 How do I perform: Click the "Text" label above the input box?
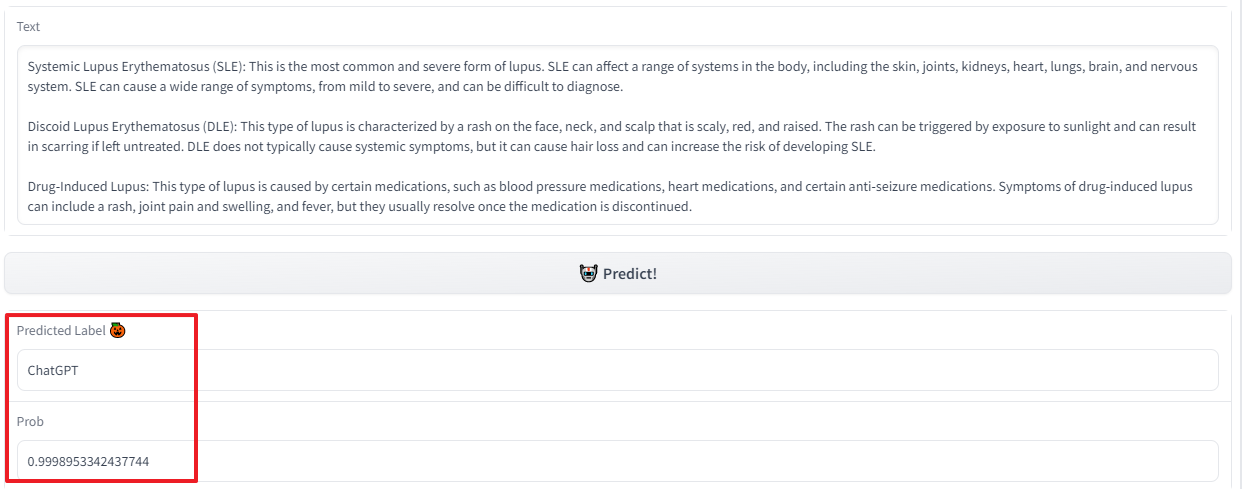coord(29,26)
